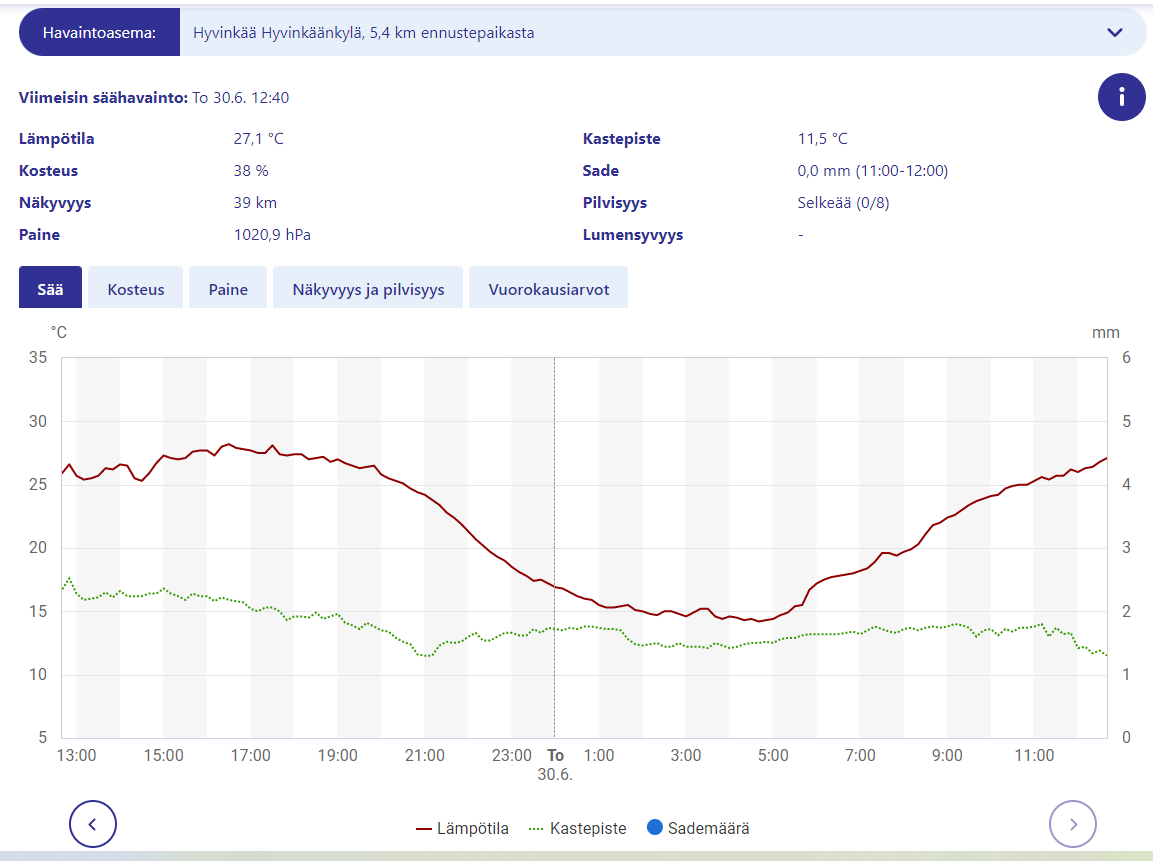Viewport: 1153px width, 861px height.
Task: Switch to the Kosteus tab
Action: tap(136, 290)
